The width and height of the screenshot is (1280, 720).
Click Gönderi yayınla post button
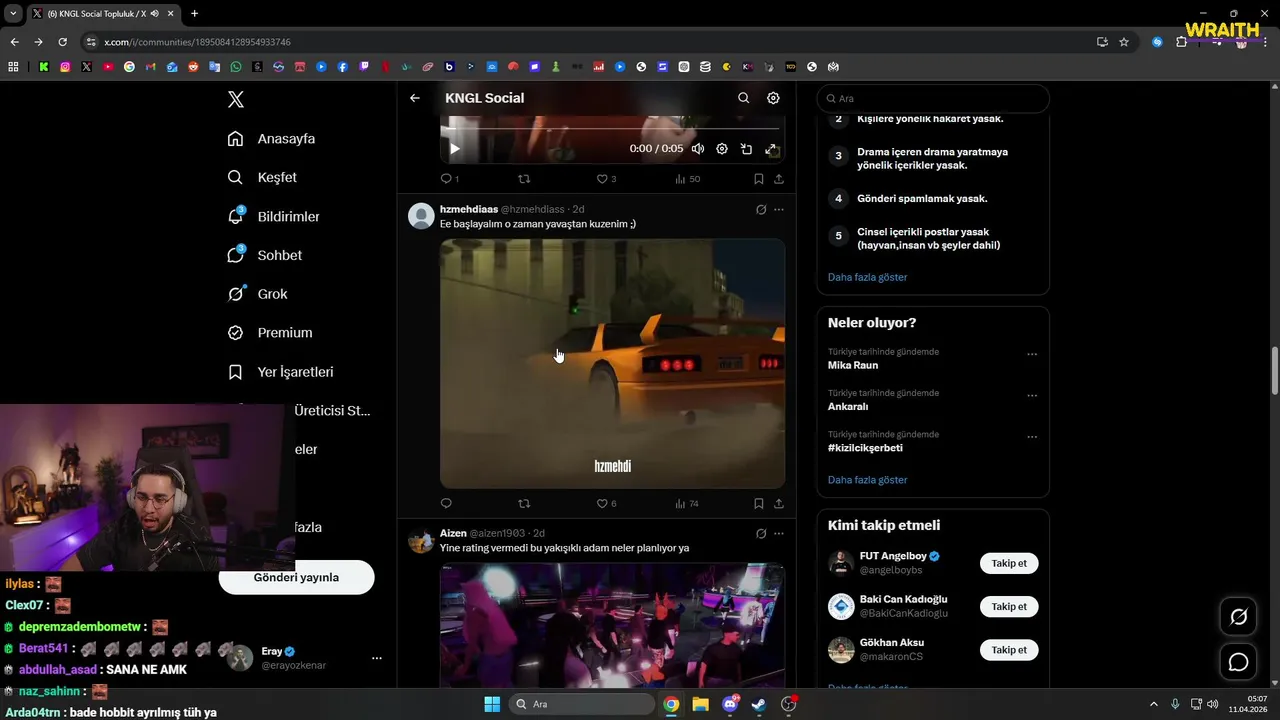click(296, 577)
